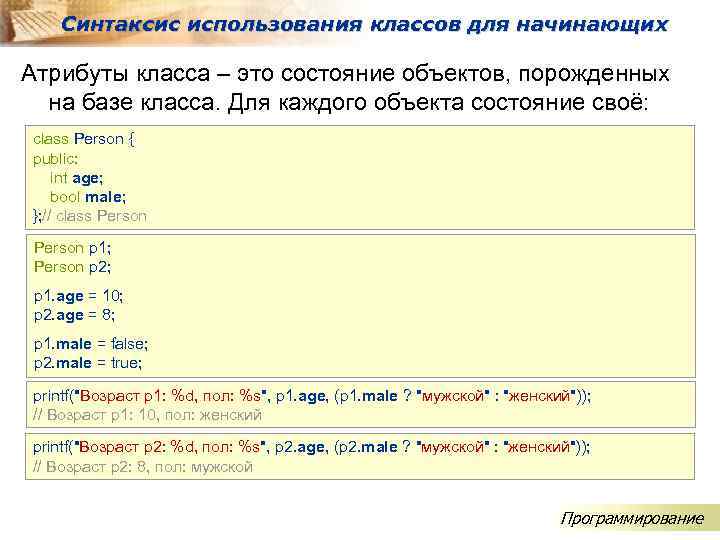Click the 'p2.age = 8;' assignment
This screenshot has height=540, width=720.
click(x=74, y=315)
